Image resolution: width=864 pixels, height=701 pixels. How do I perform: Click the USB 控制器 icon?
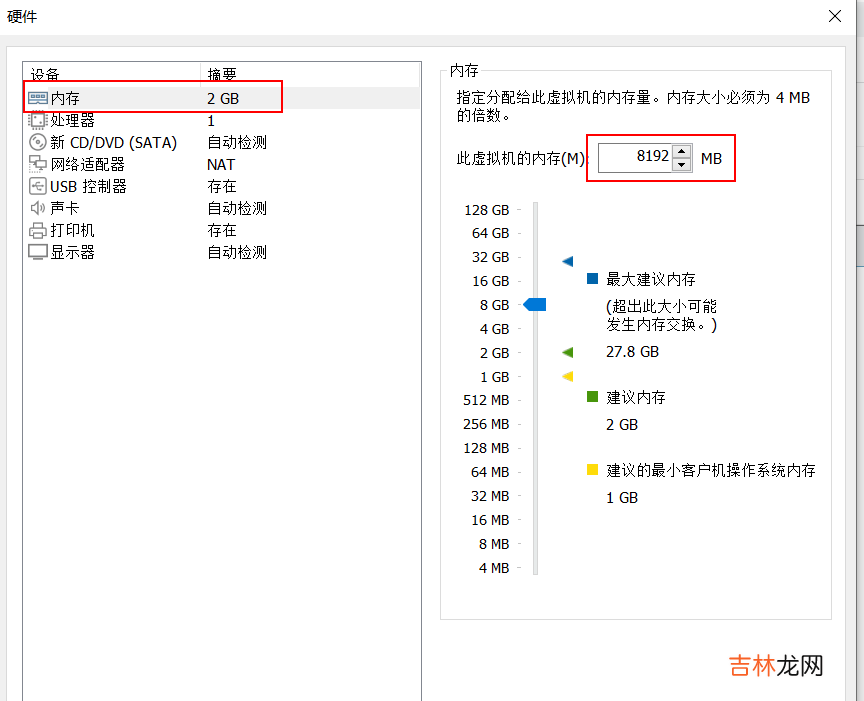[38, 186]
